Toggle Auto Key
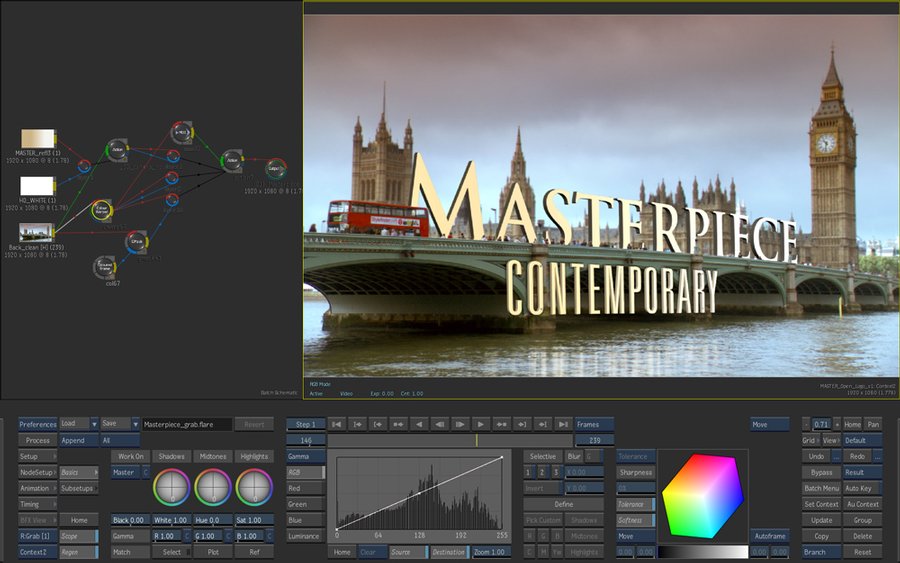 click(863, 488)
